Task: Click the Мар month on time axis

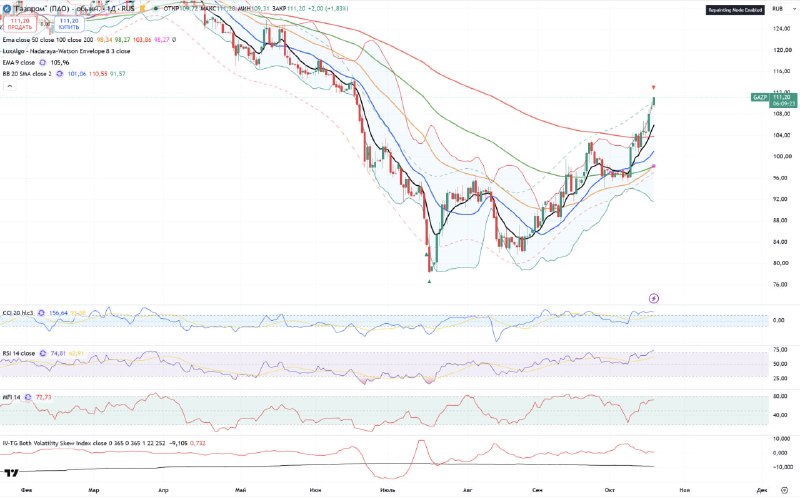Action: [x=93, y=490]
